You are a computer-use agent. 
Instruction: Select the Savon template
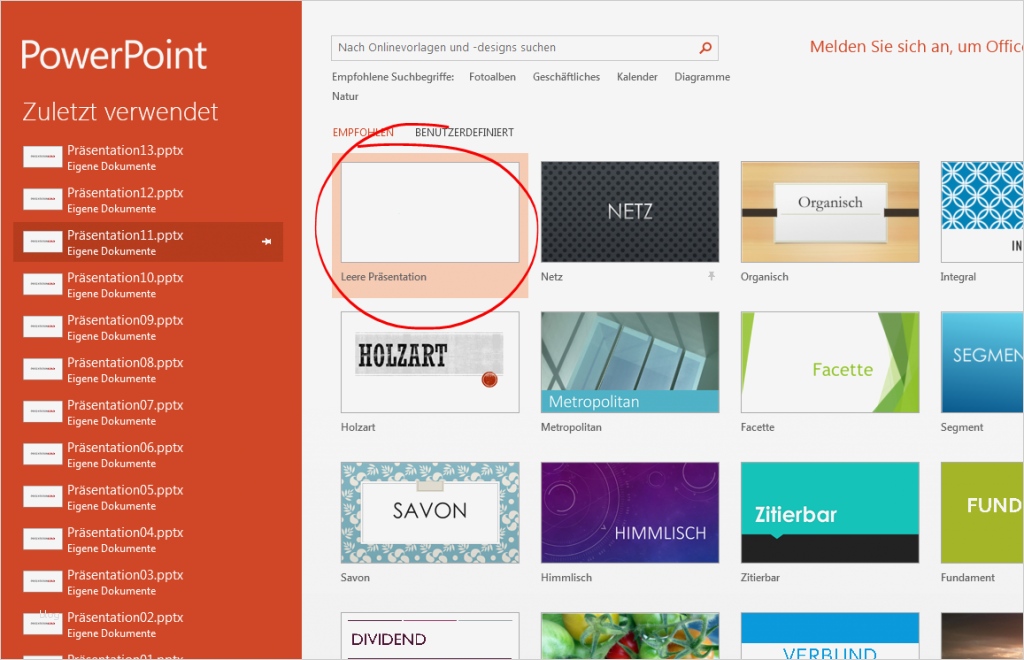pyautogui.click(x=430, y=511)
